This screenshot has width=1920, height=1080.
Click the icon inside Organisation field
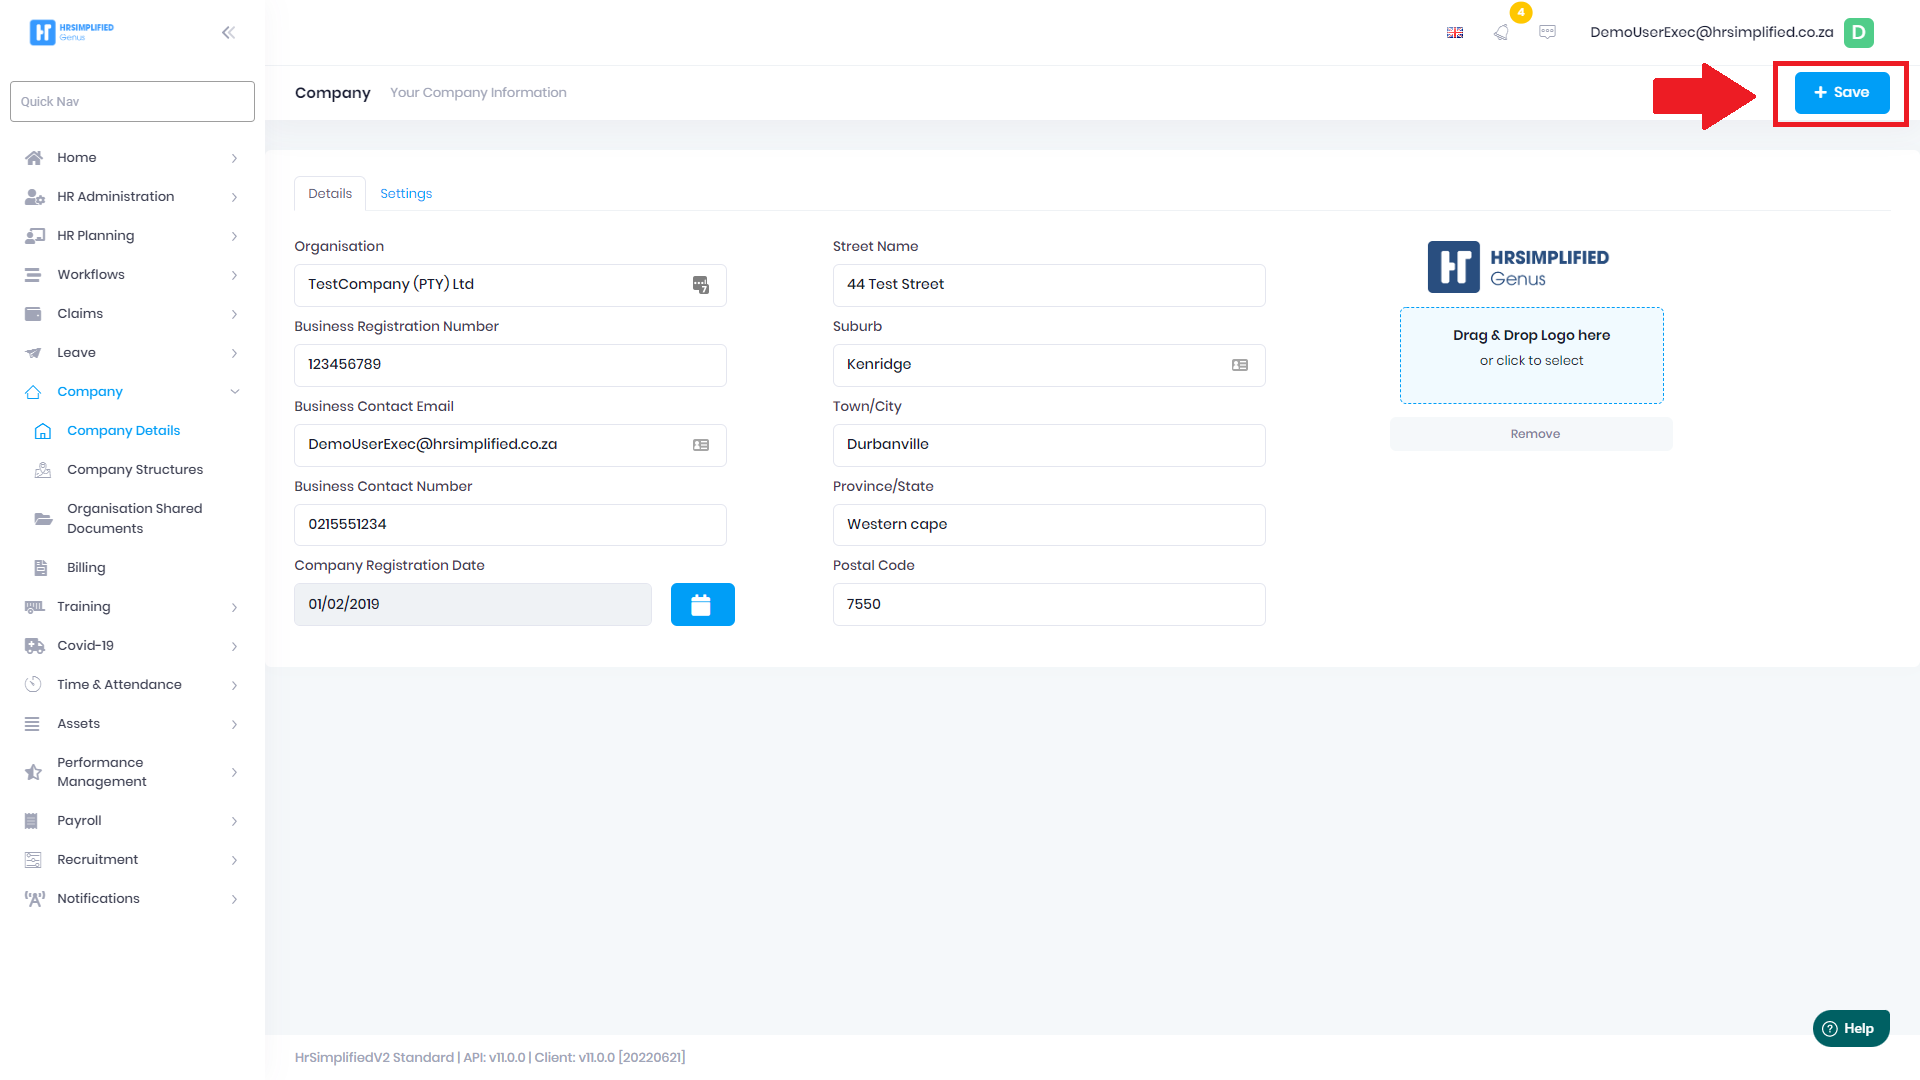[701, 285]
